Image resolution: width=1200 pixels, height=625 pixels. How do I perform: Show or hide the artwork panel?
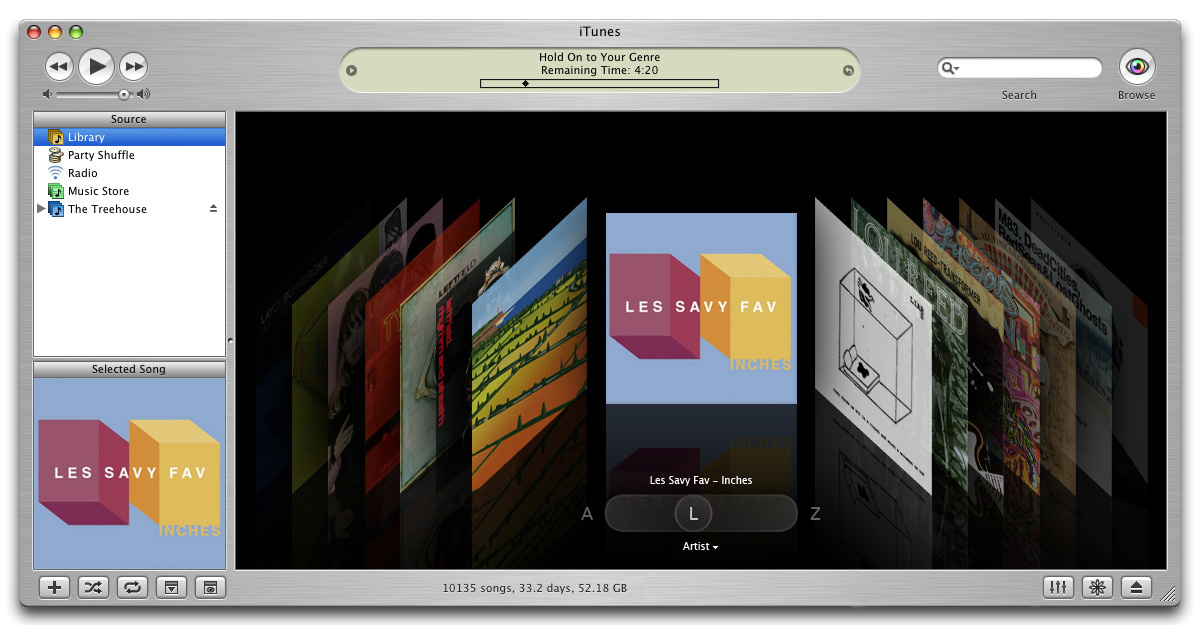[x=171, y=587]
